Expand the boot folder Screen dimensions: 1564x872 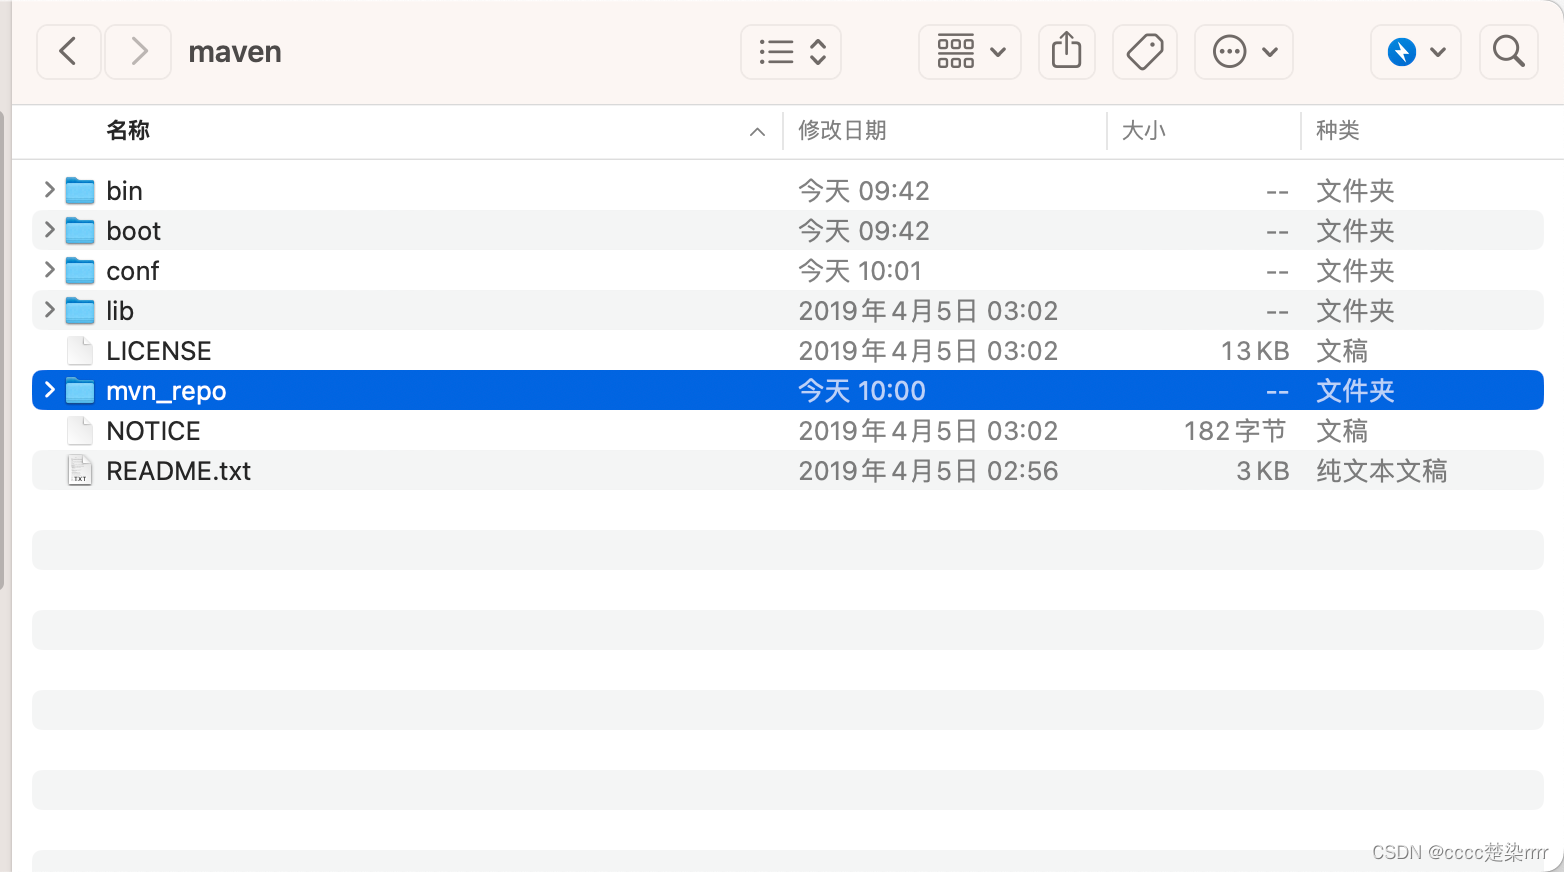pyautogui.click(x=49, y=229)
